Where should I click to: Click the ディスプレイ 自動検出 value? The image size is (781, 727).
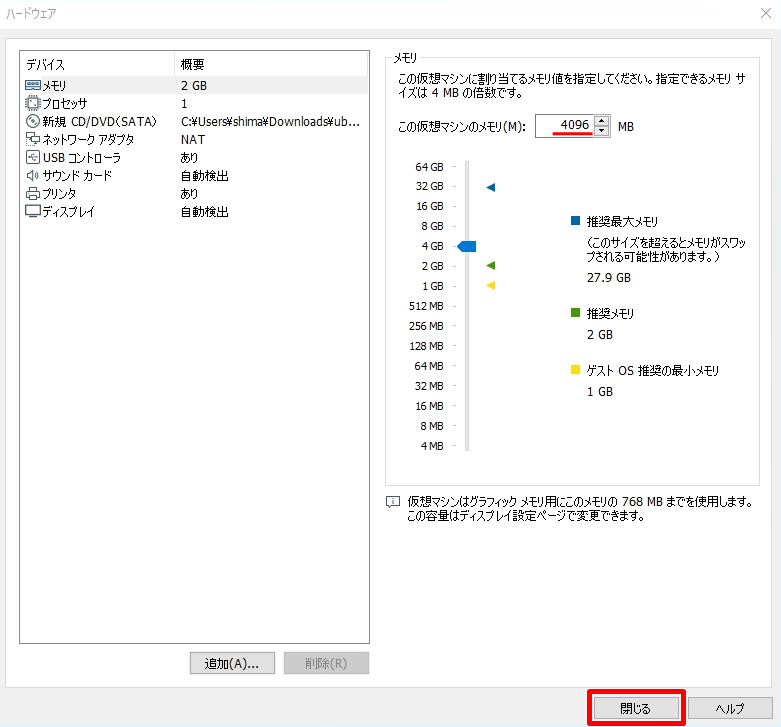[x=204, y=212]
